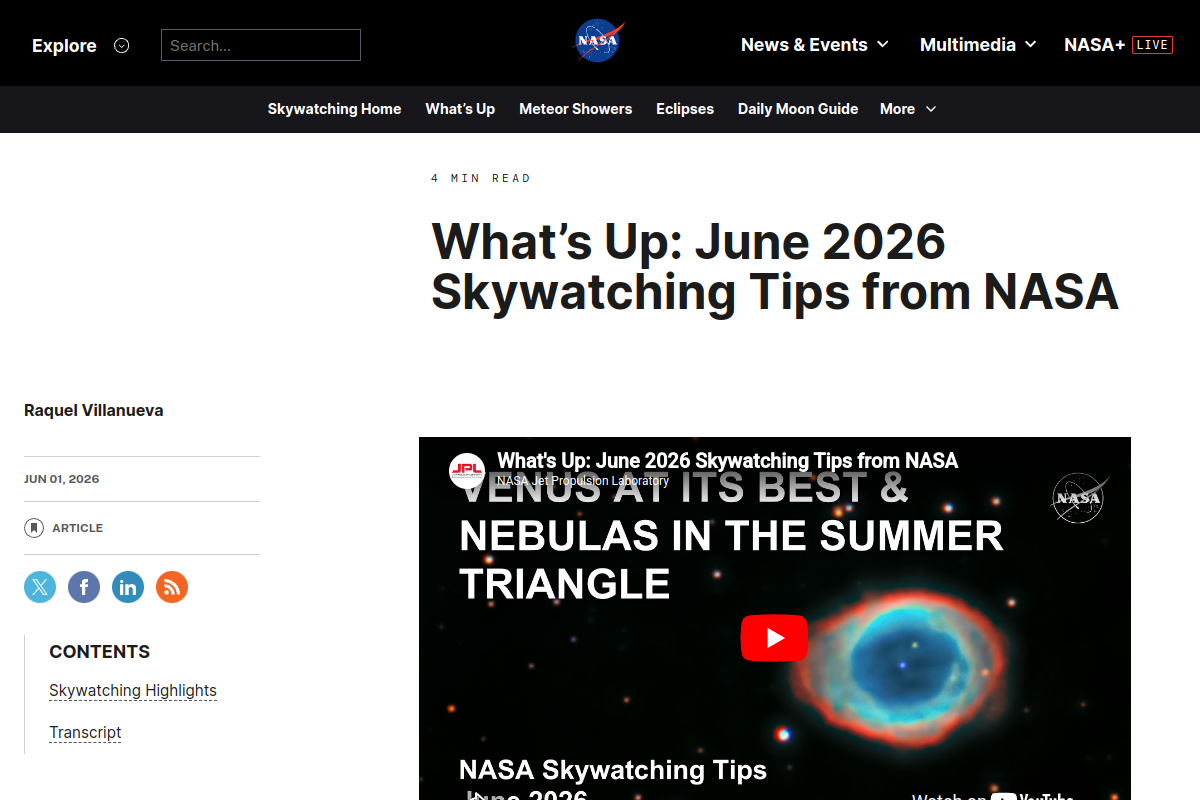Focus the Search input field

point(261,45)
